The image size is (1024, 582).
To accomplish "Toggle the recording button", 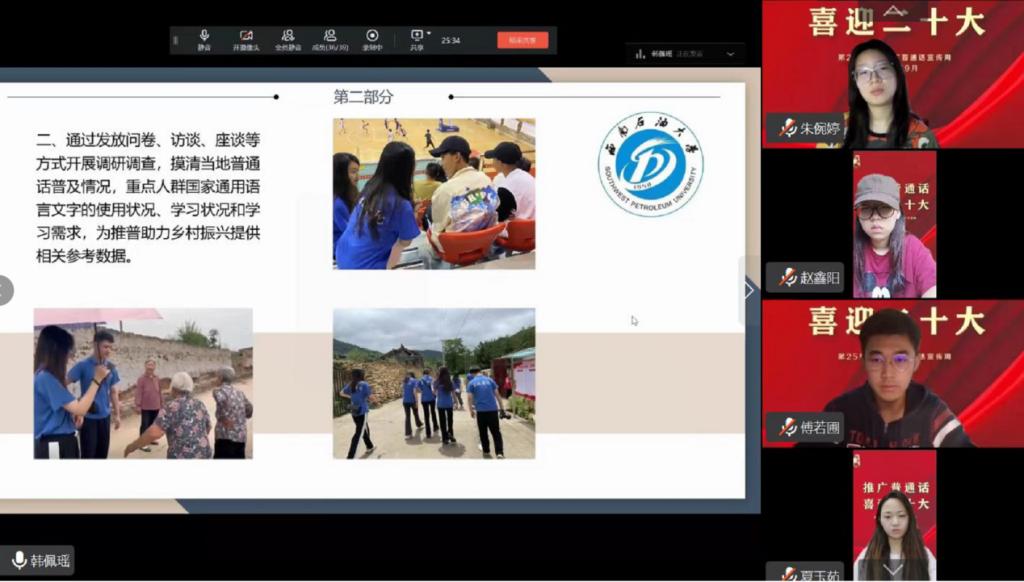I will point(372,39).
